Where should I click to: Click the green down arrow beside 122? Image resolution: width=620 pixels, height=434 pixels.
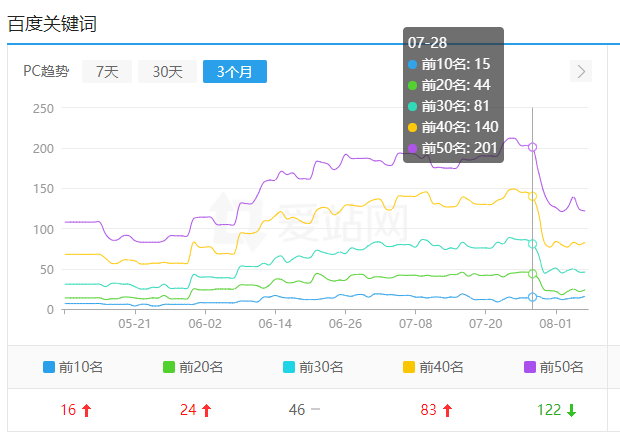click(571, 410)
